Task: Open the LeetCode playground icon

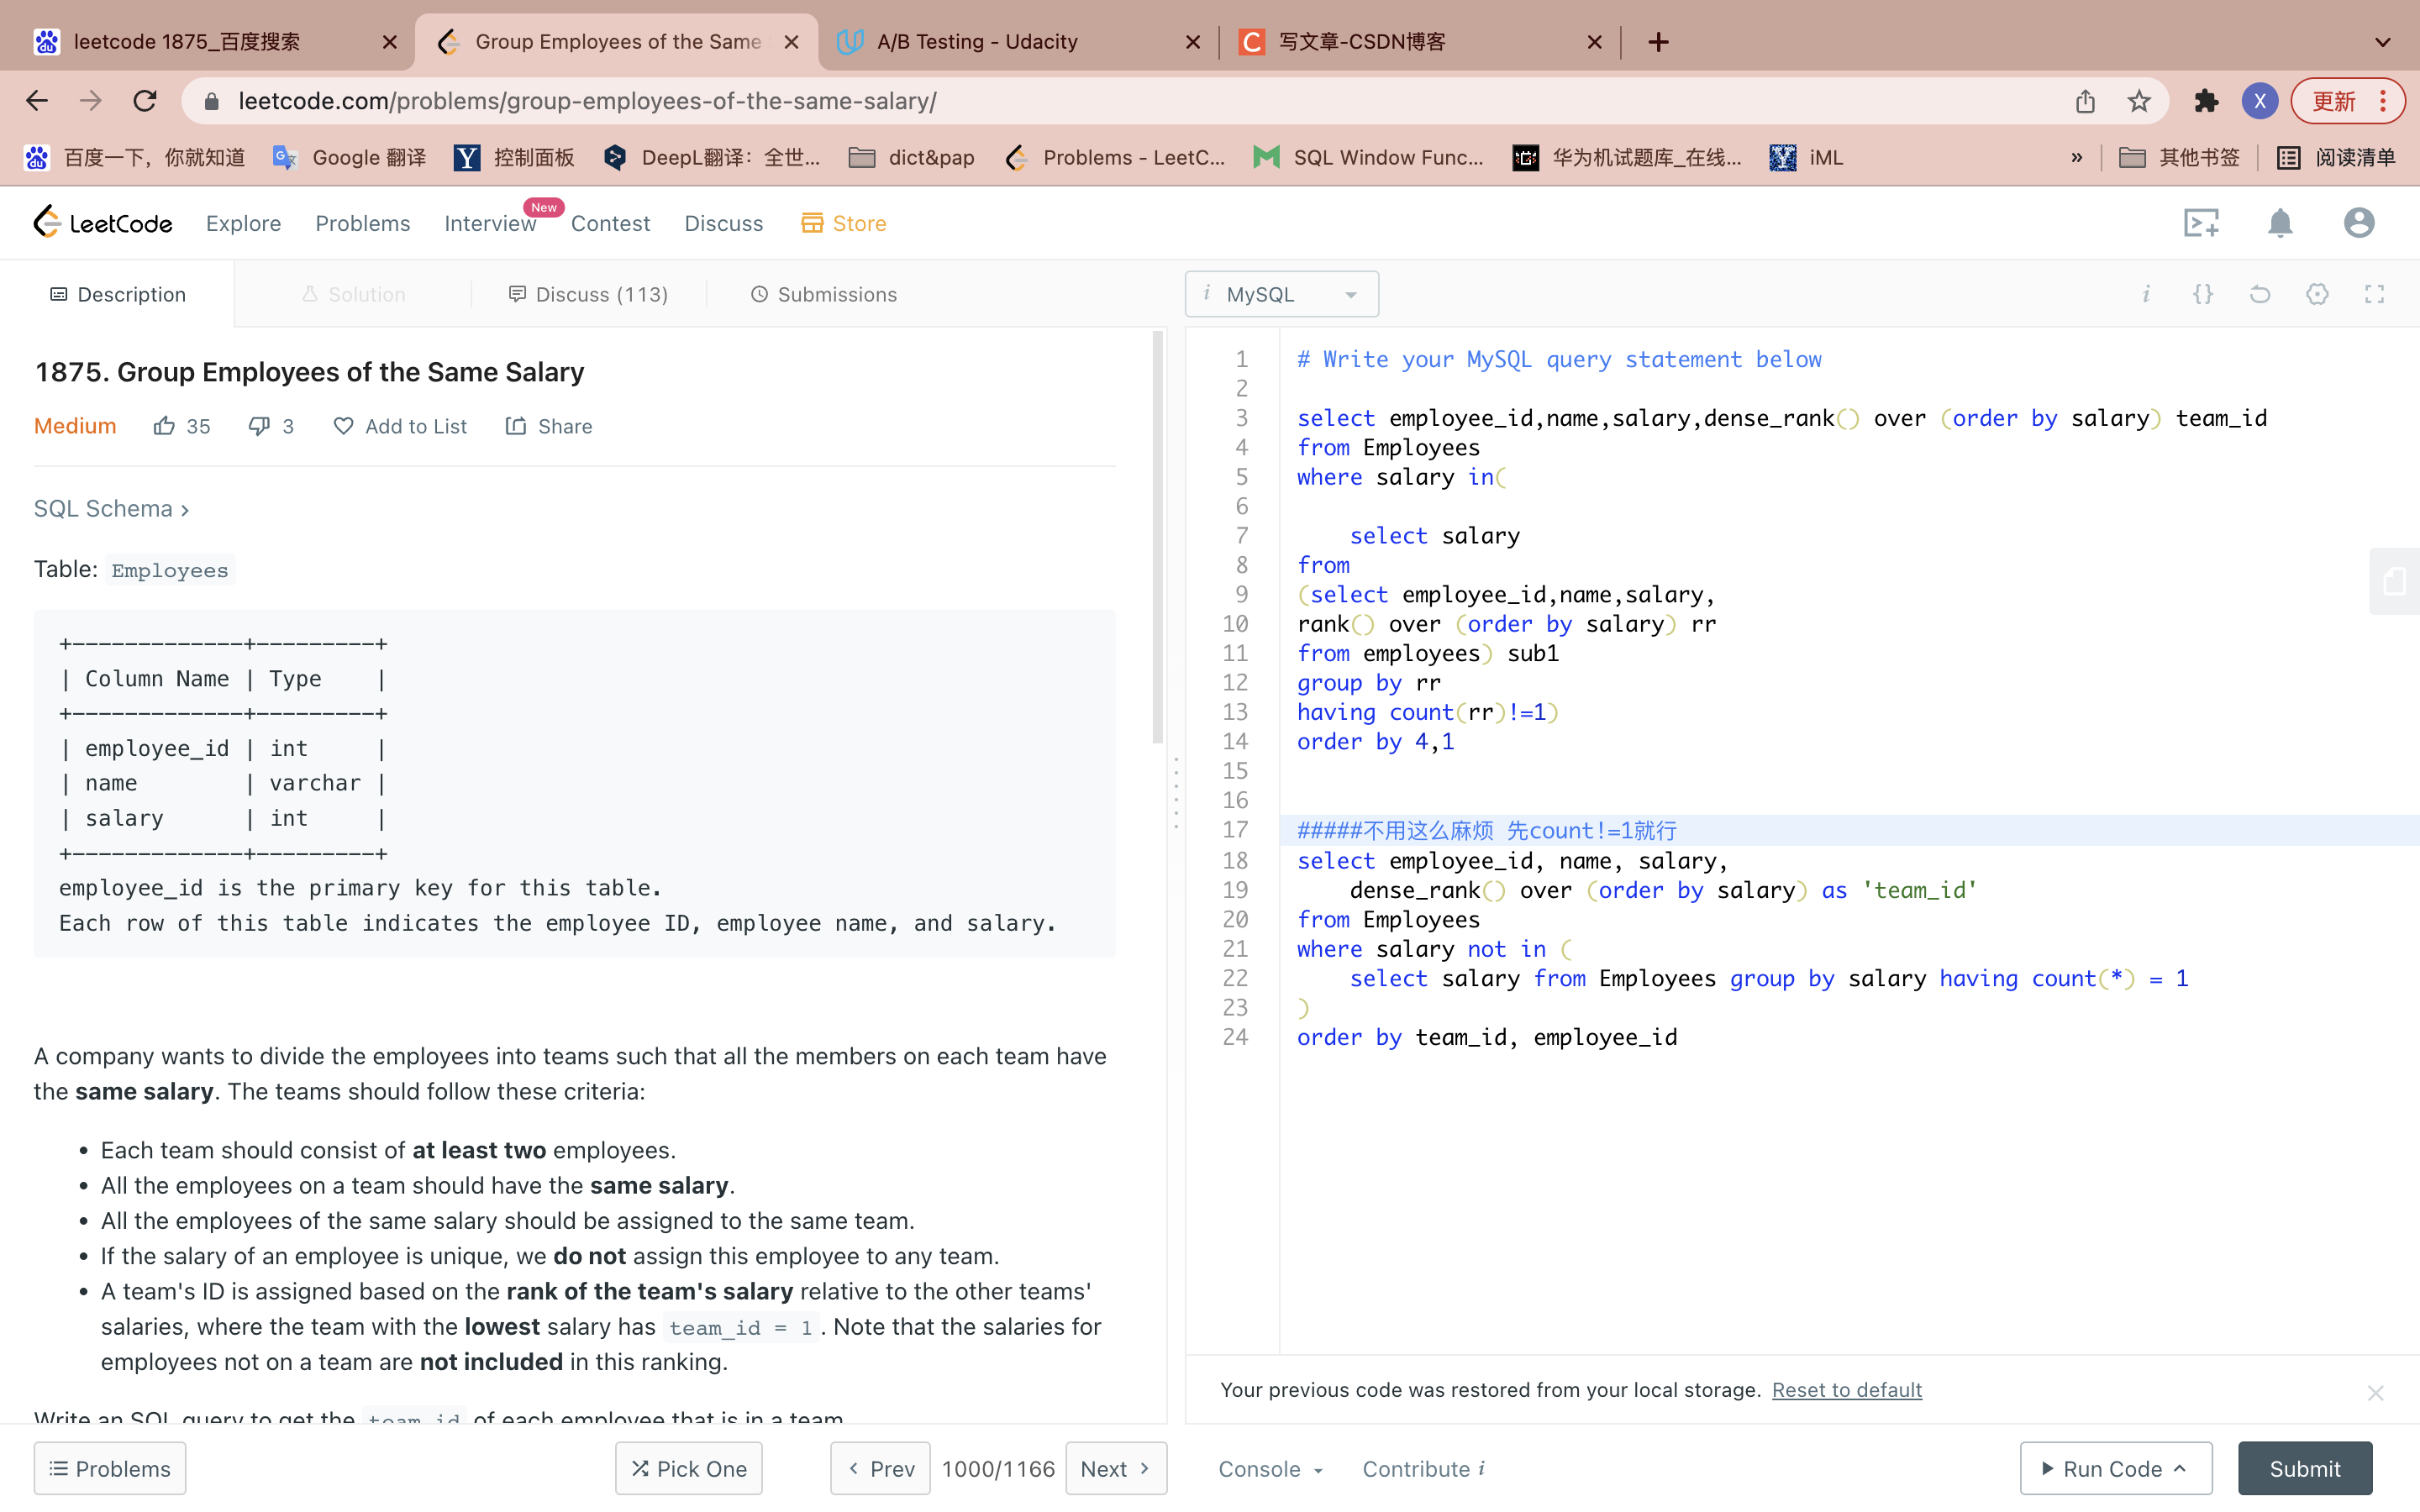Action: click(2201, 223)
